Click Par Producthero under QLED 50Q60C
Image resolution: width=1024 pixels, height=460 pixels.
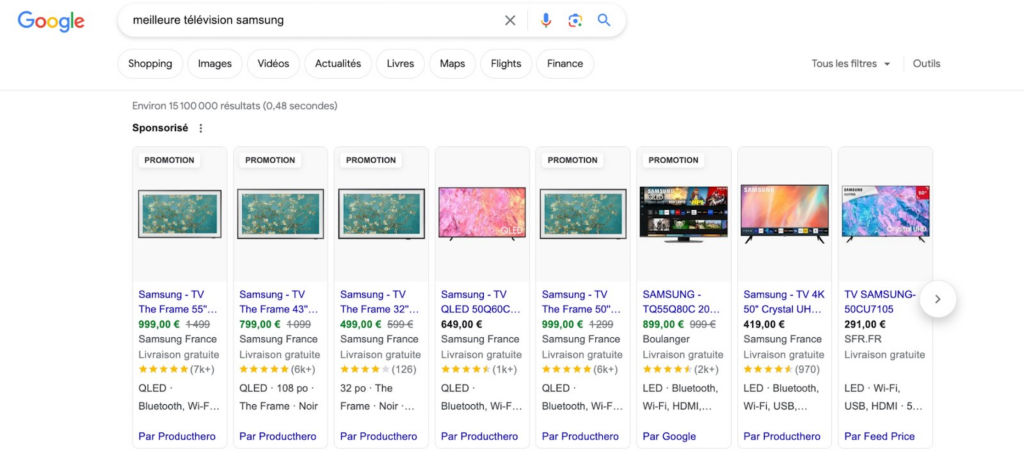click(x=479, y=436)
